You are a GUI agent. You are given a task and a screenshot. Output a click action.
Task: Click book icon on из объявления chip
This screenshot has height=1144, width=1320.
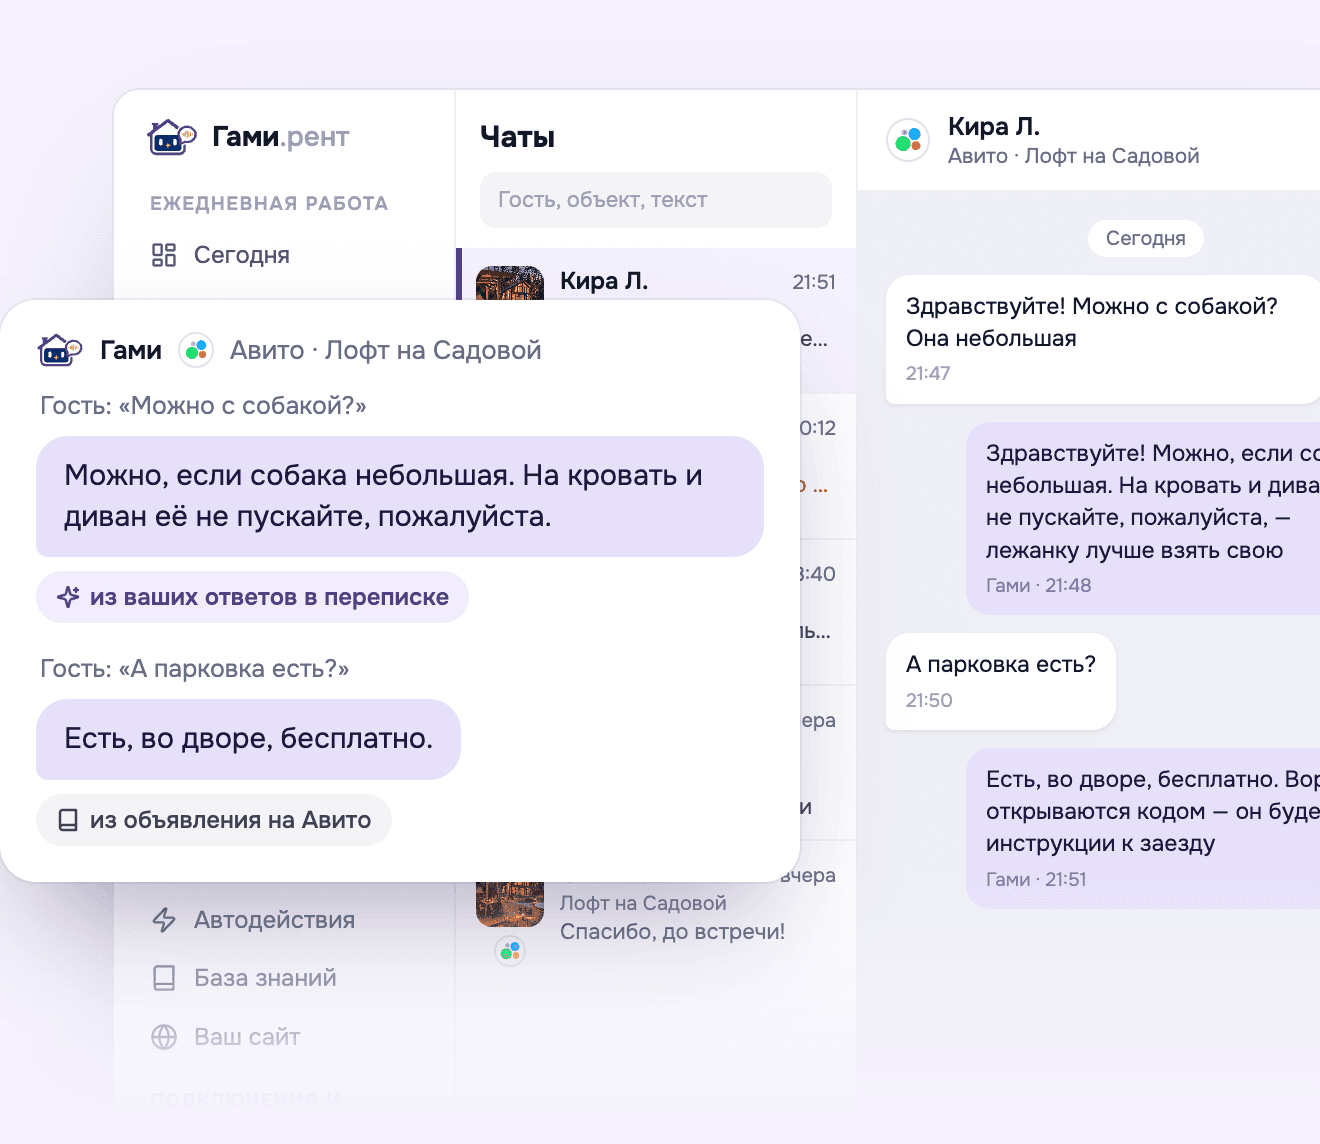click(x=68, y=820)
